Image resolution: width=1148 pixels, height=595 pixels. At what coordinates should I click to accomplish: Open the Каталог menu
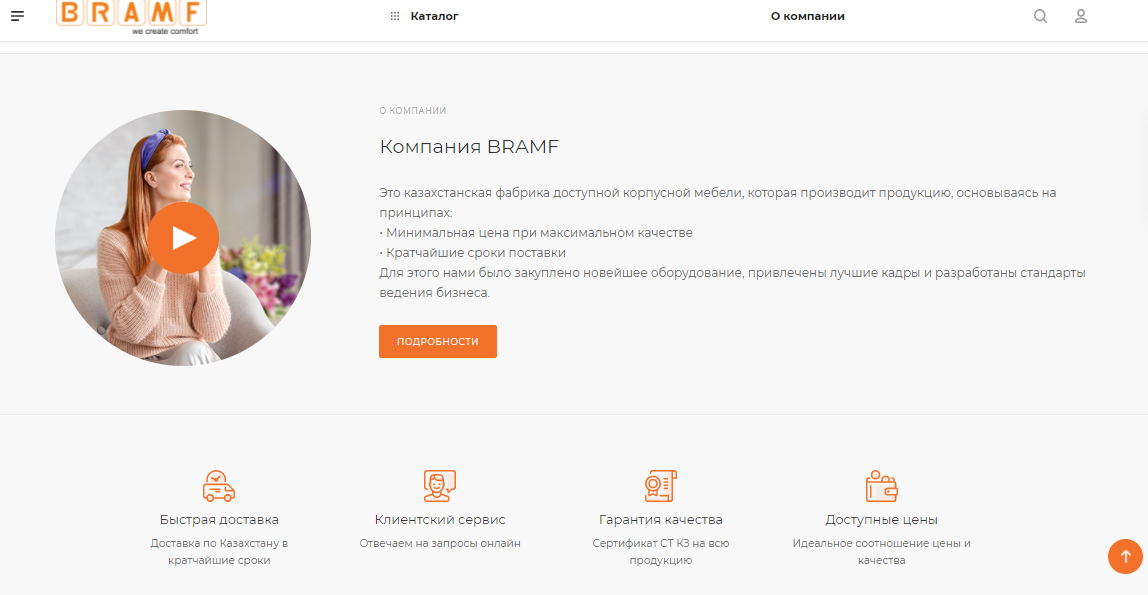point(434,16)
